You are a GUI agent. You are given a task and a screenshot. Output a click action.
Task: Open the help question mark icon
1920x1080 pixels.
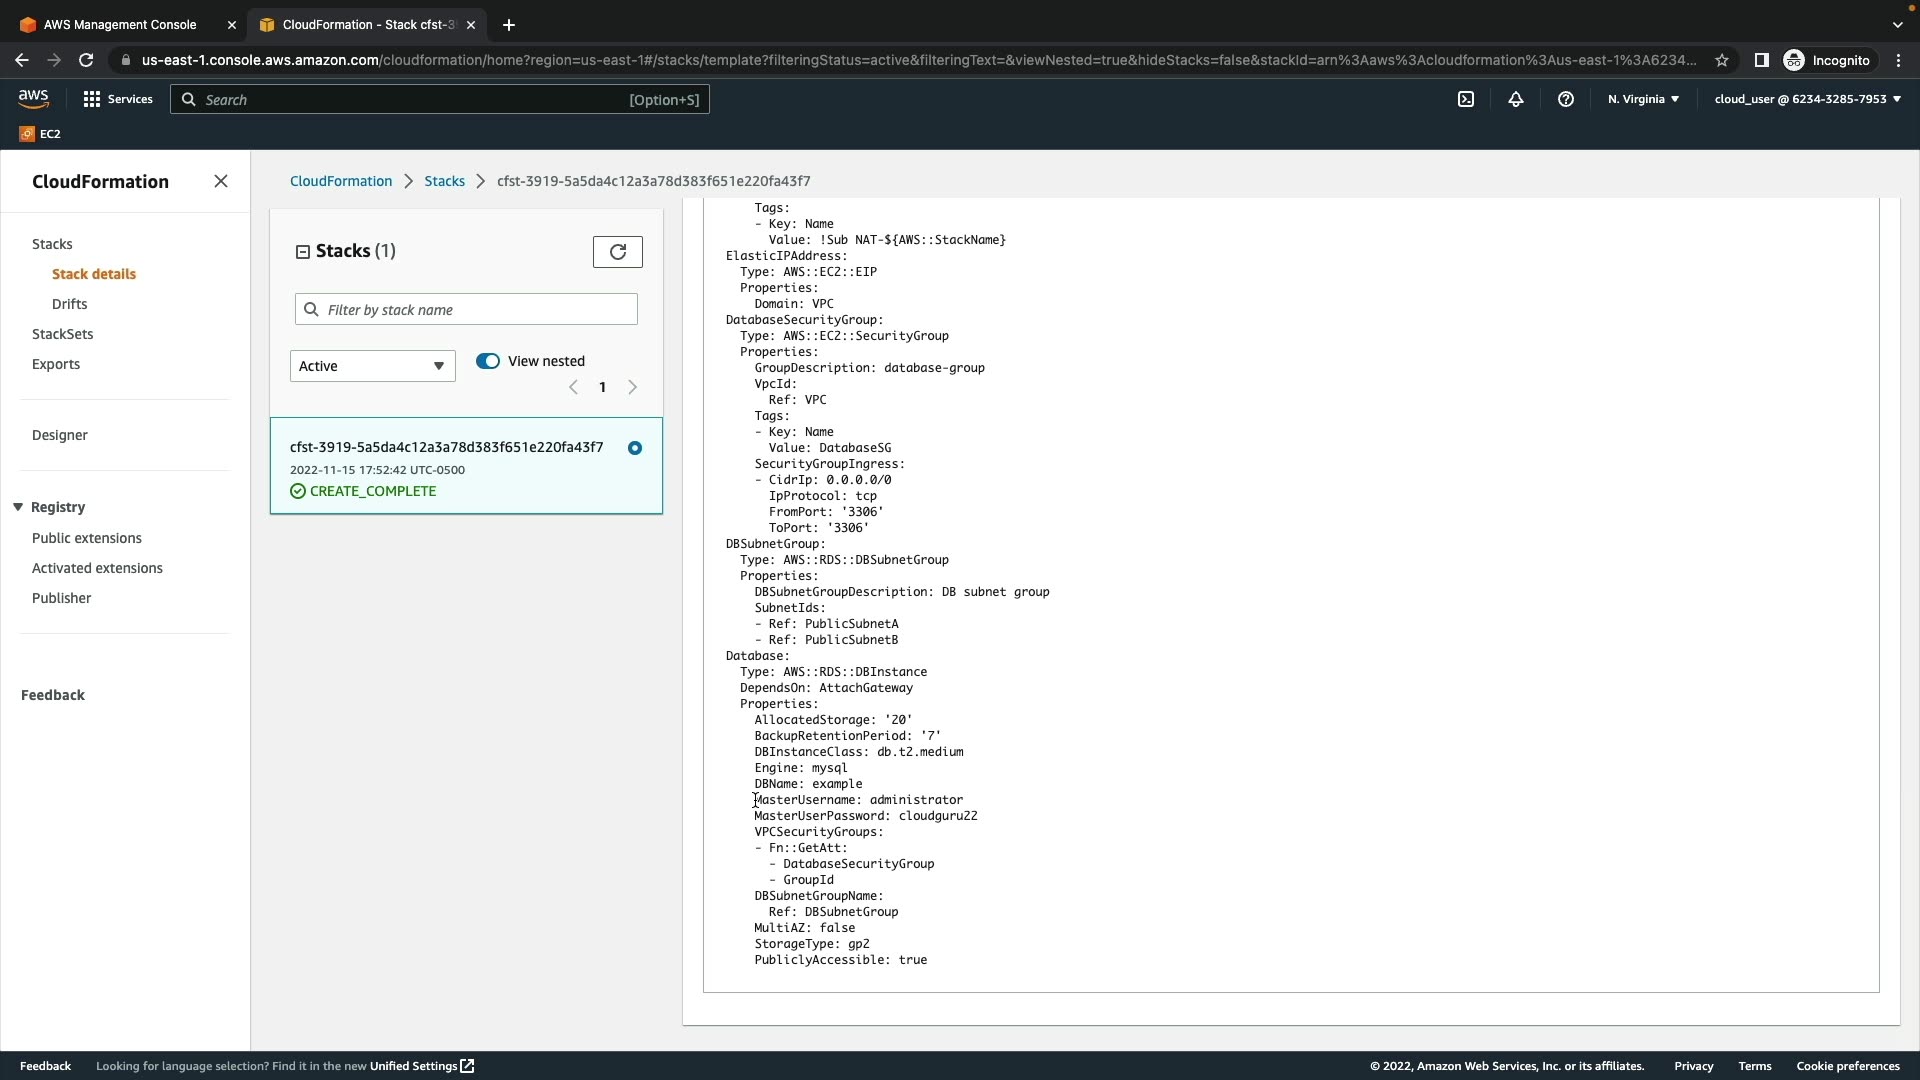coord(1566,99)
